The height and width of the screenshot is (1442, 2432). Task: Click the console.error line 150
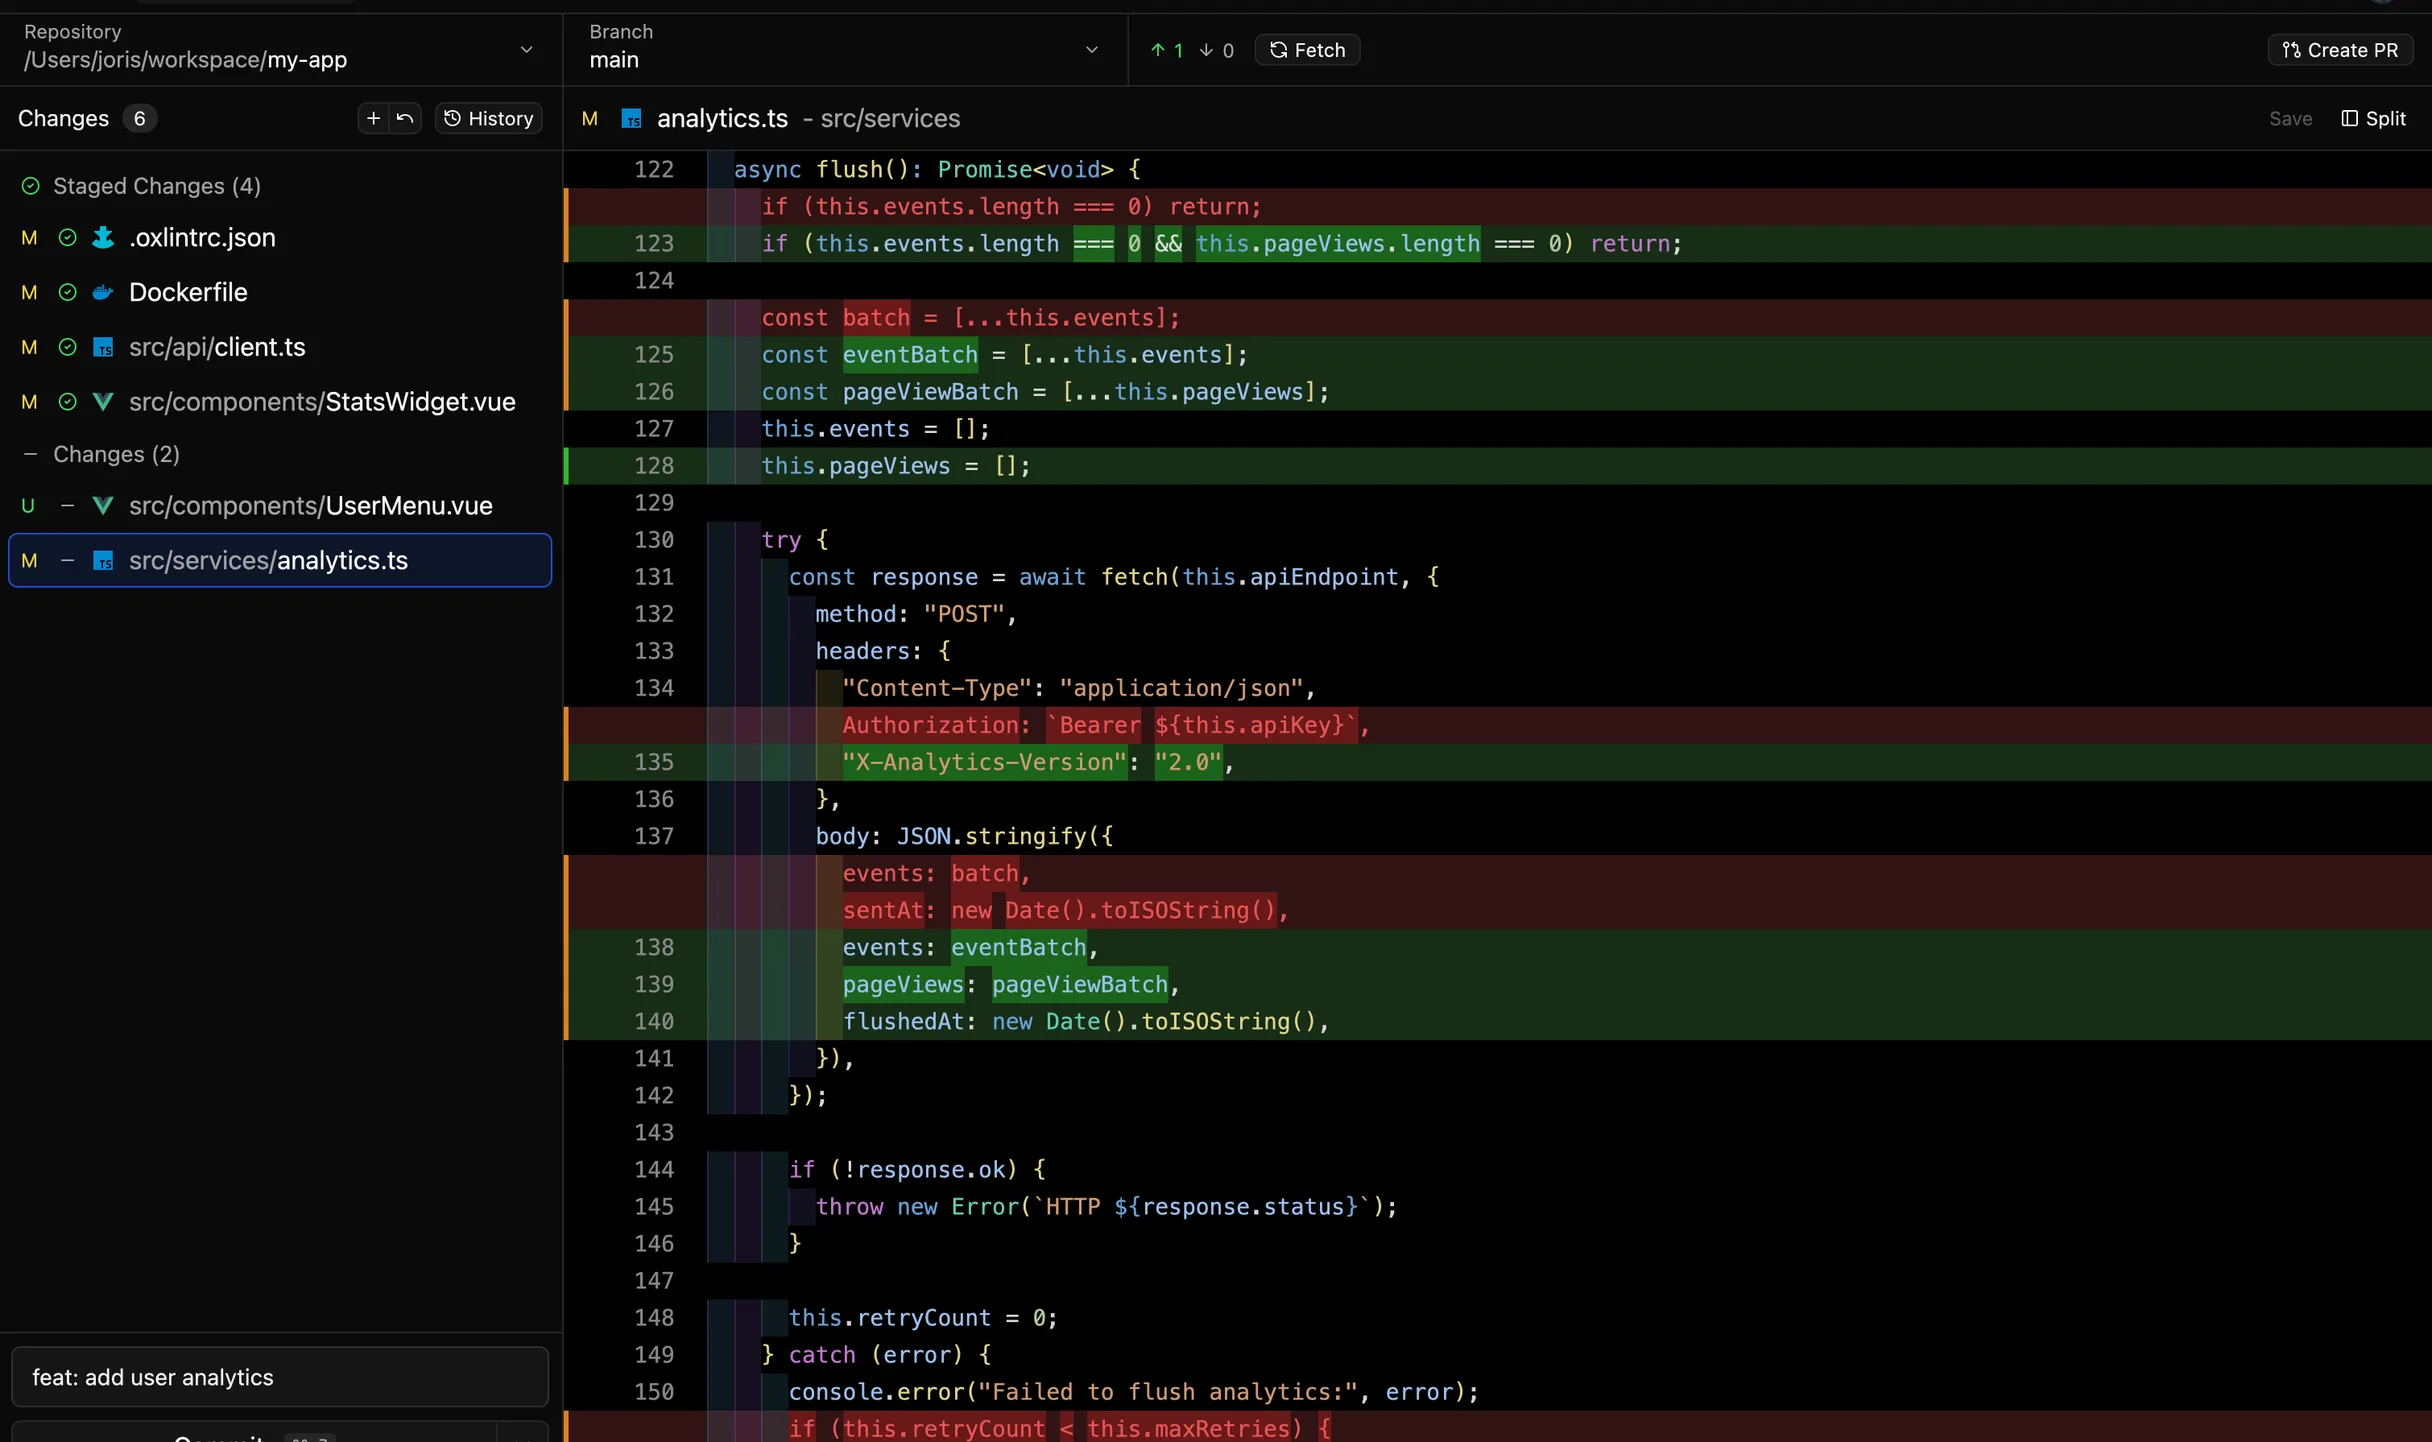pos(1498,1391)
